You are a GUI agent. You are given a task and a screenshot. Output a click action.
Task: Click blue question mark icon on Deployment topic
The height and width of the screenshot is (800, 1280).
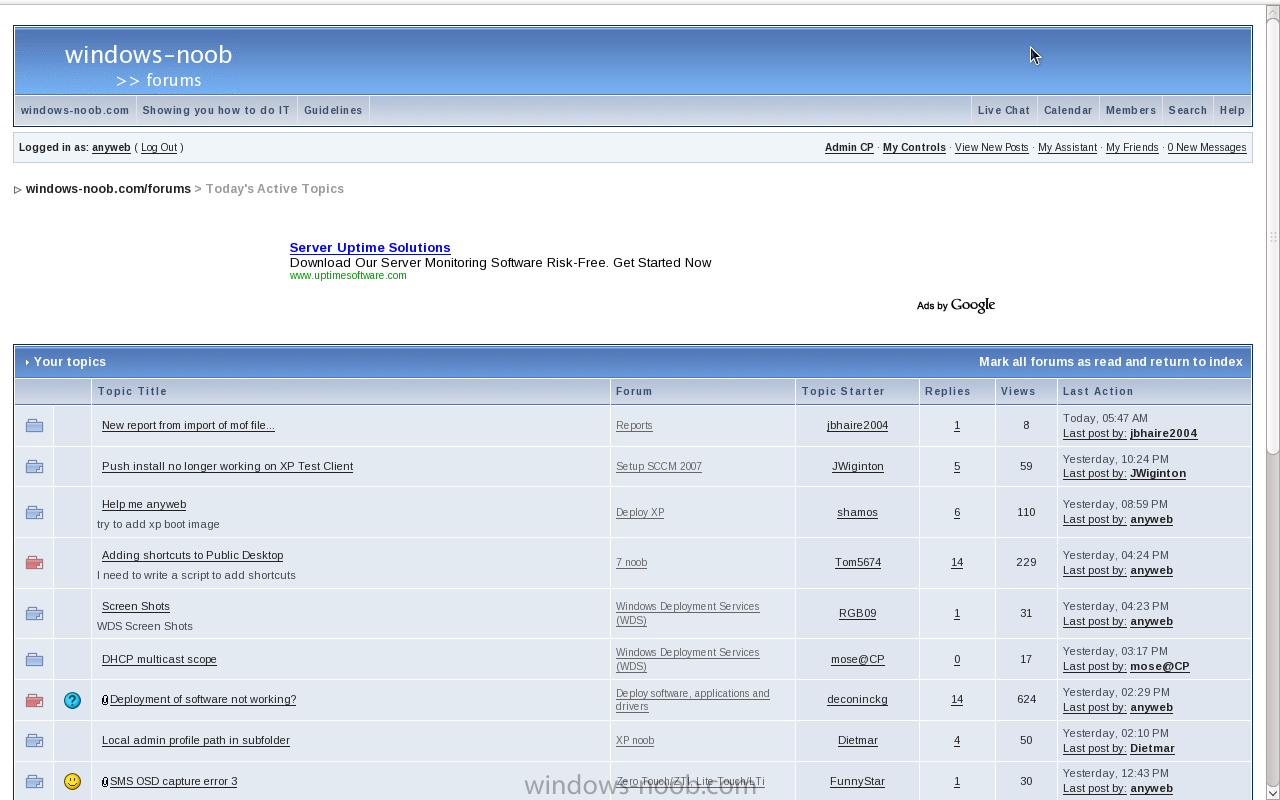point(72,700)
